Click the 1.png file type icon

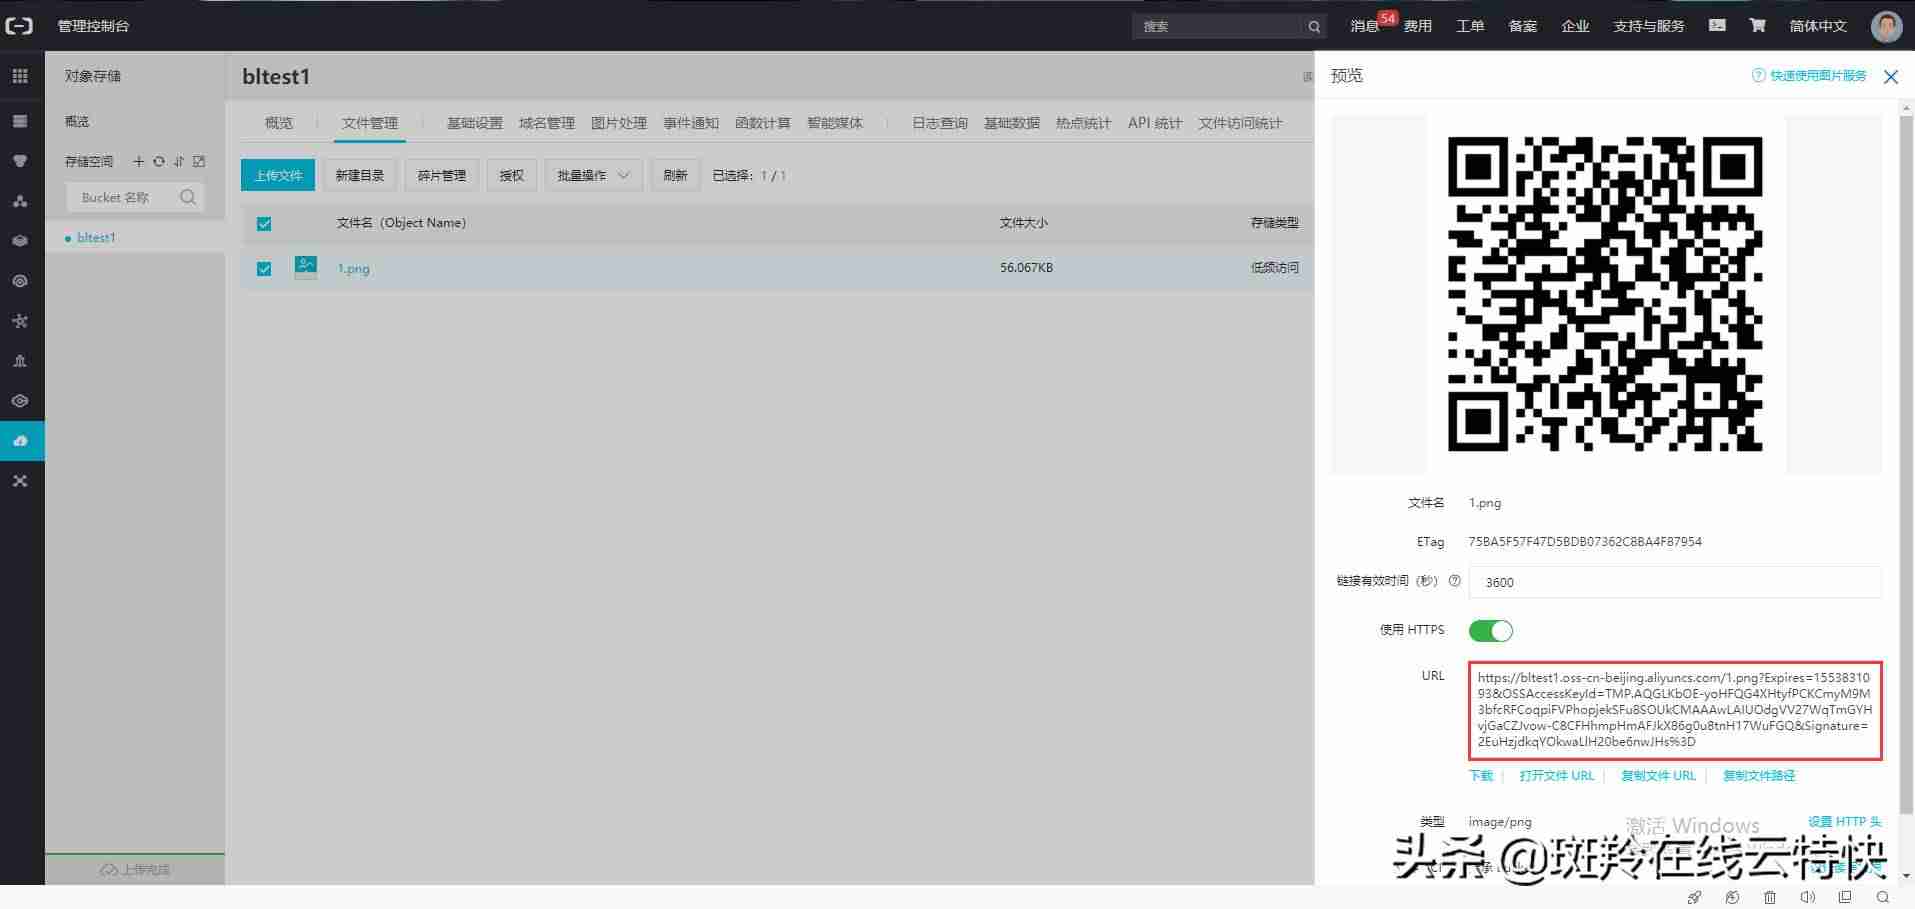coord(306,267)
